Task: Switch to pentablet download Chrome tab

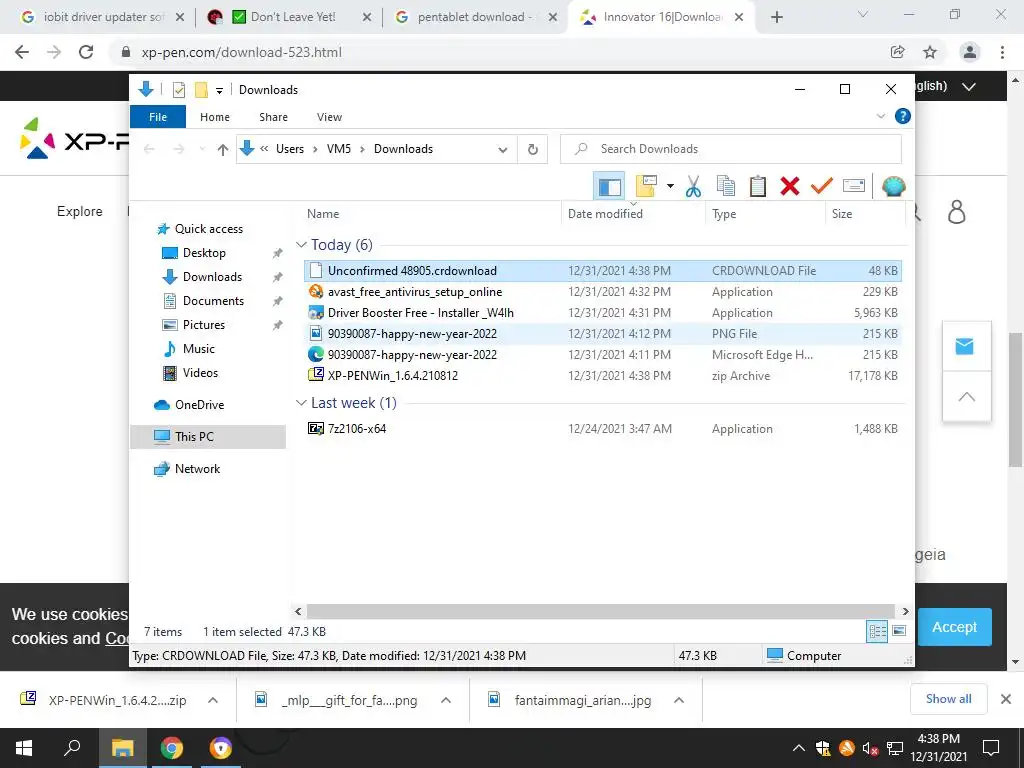Action: click(x=477, y=17)
